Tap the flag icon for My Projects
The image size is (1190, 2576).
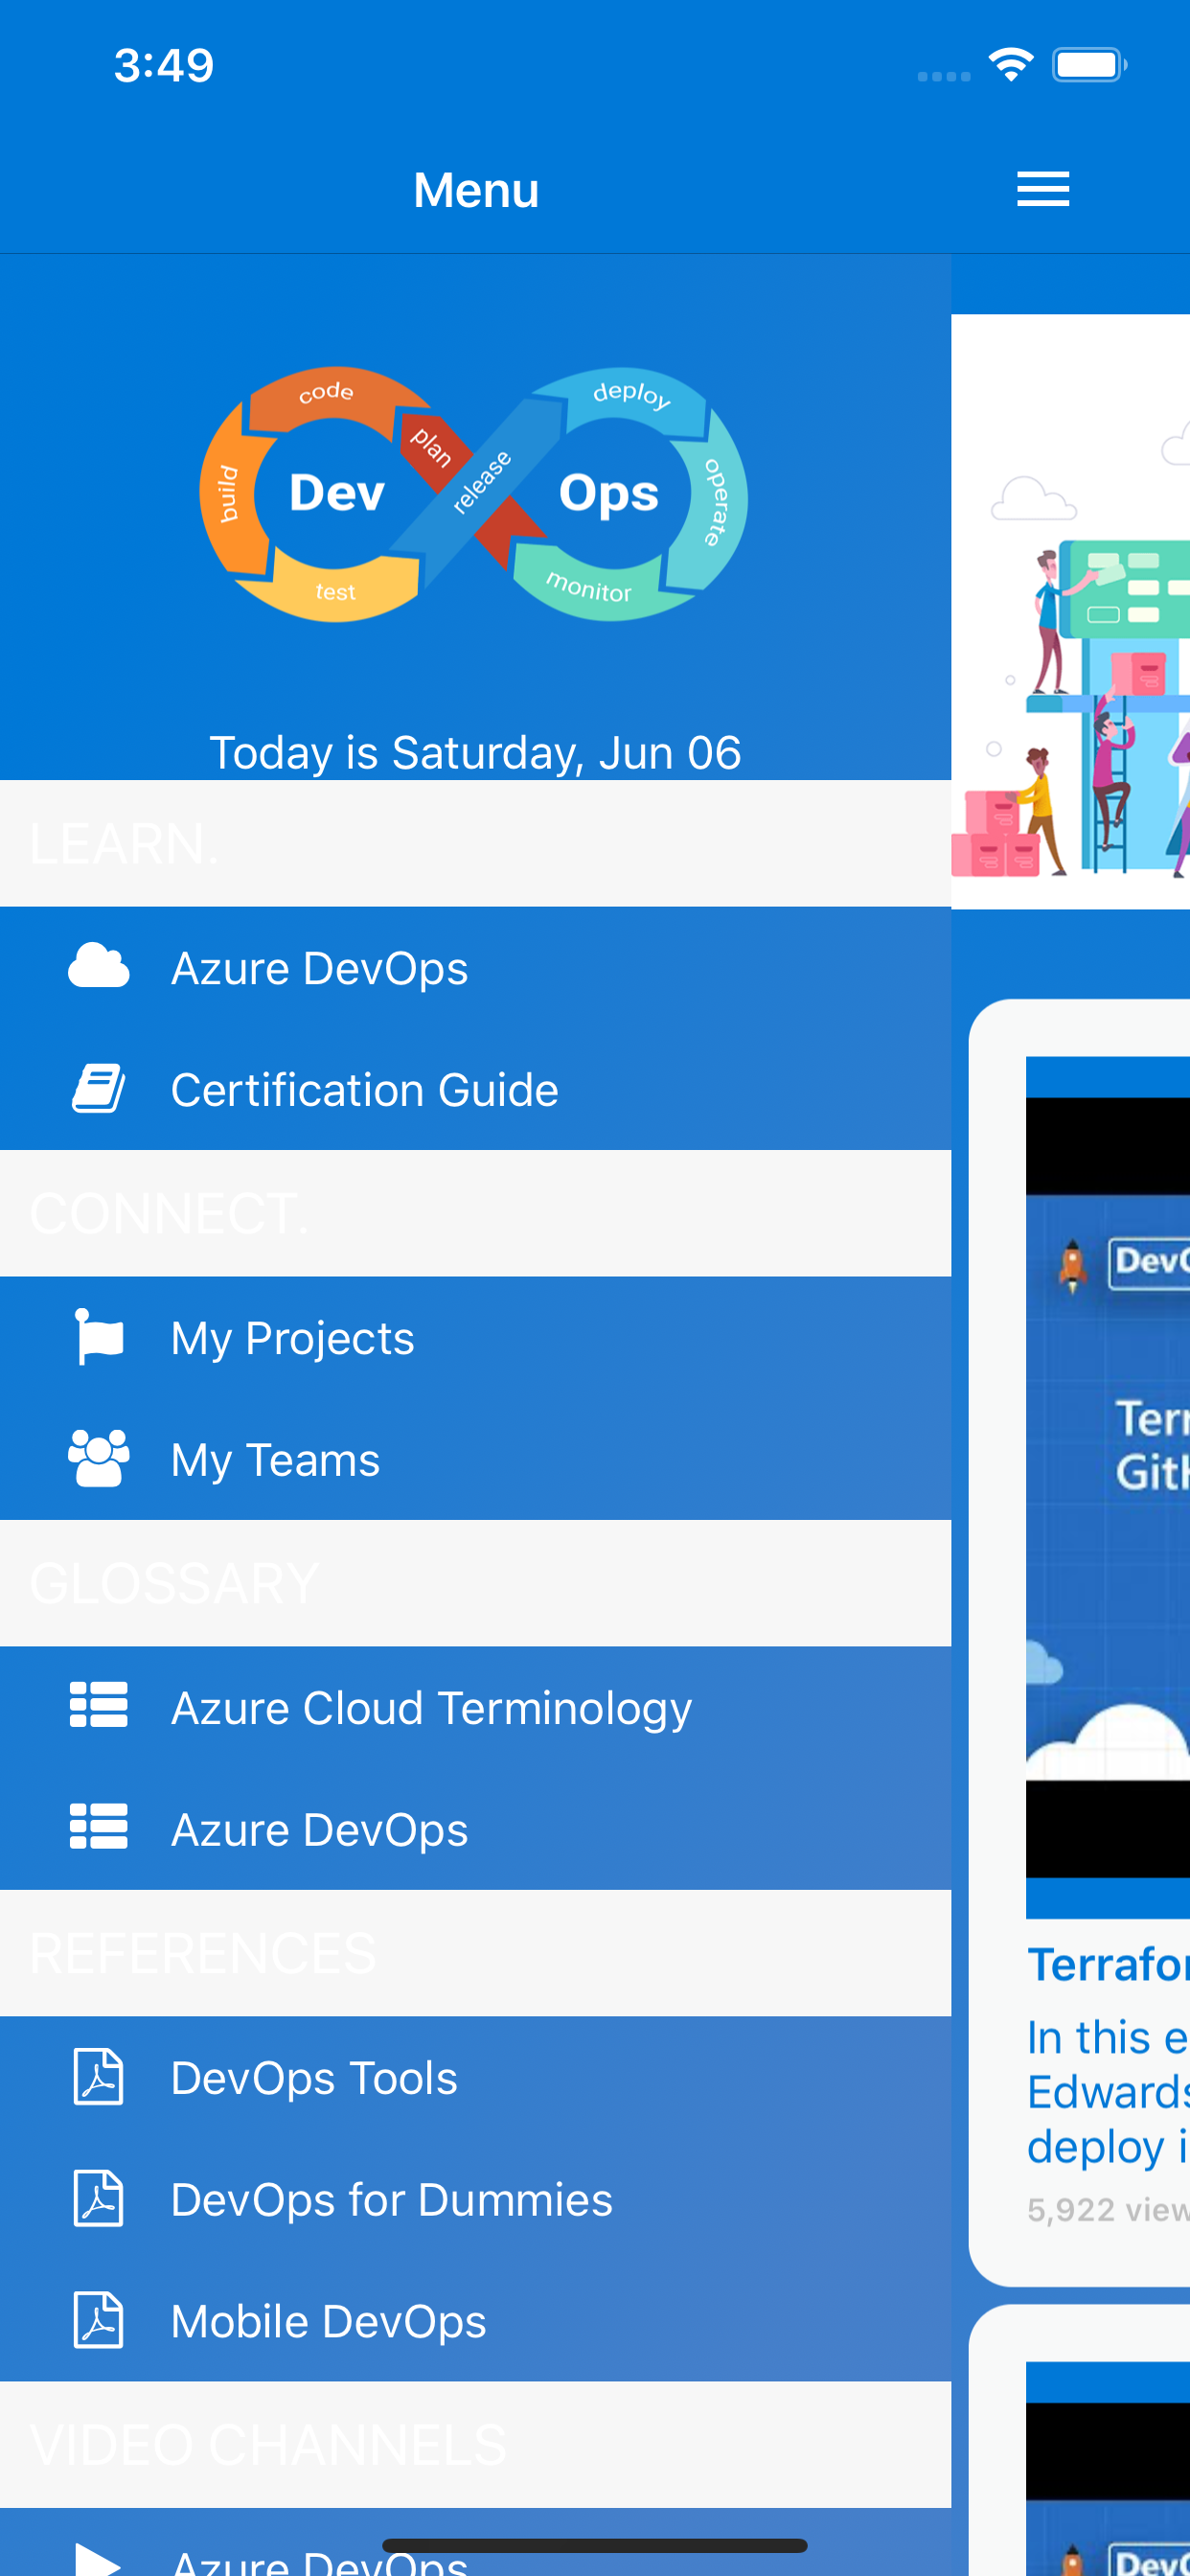tap(98, 1337)
